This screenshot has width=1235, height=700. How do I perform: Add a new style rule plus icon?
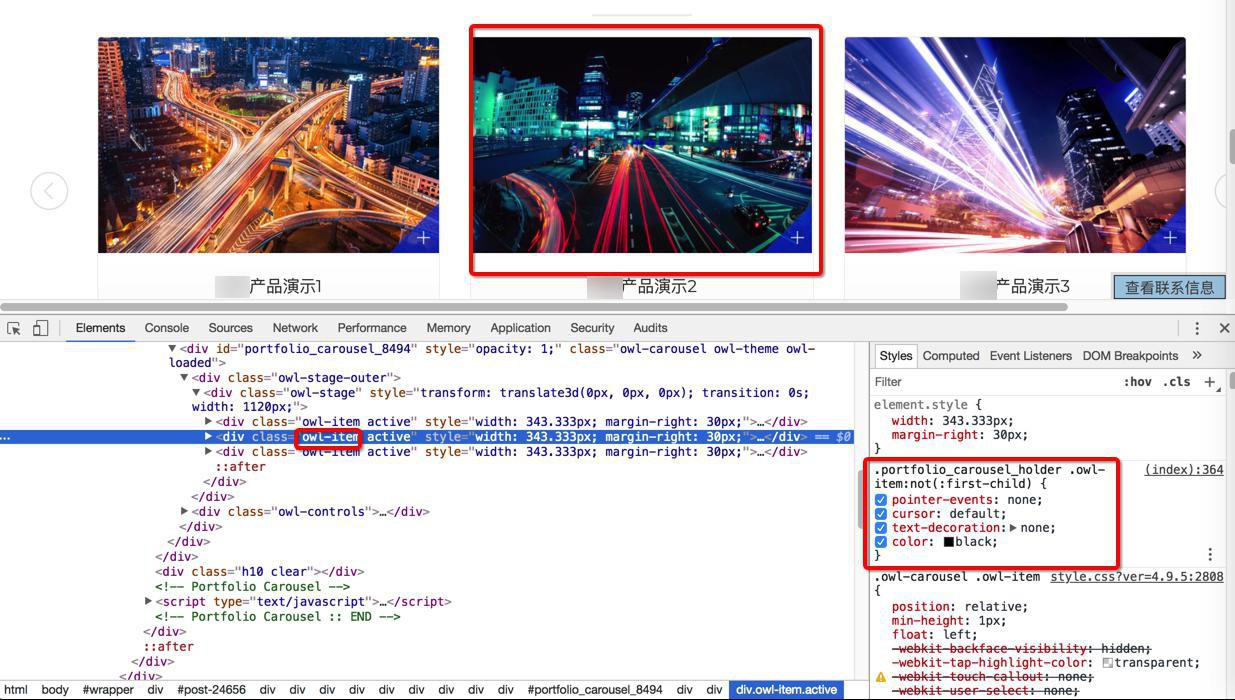(1209, 382)
